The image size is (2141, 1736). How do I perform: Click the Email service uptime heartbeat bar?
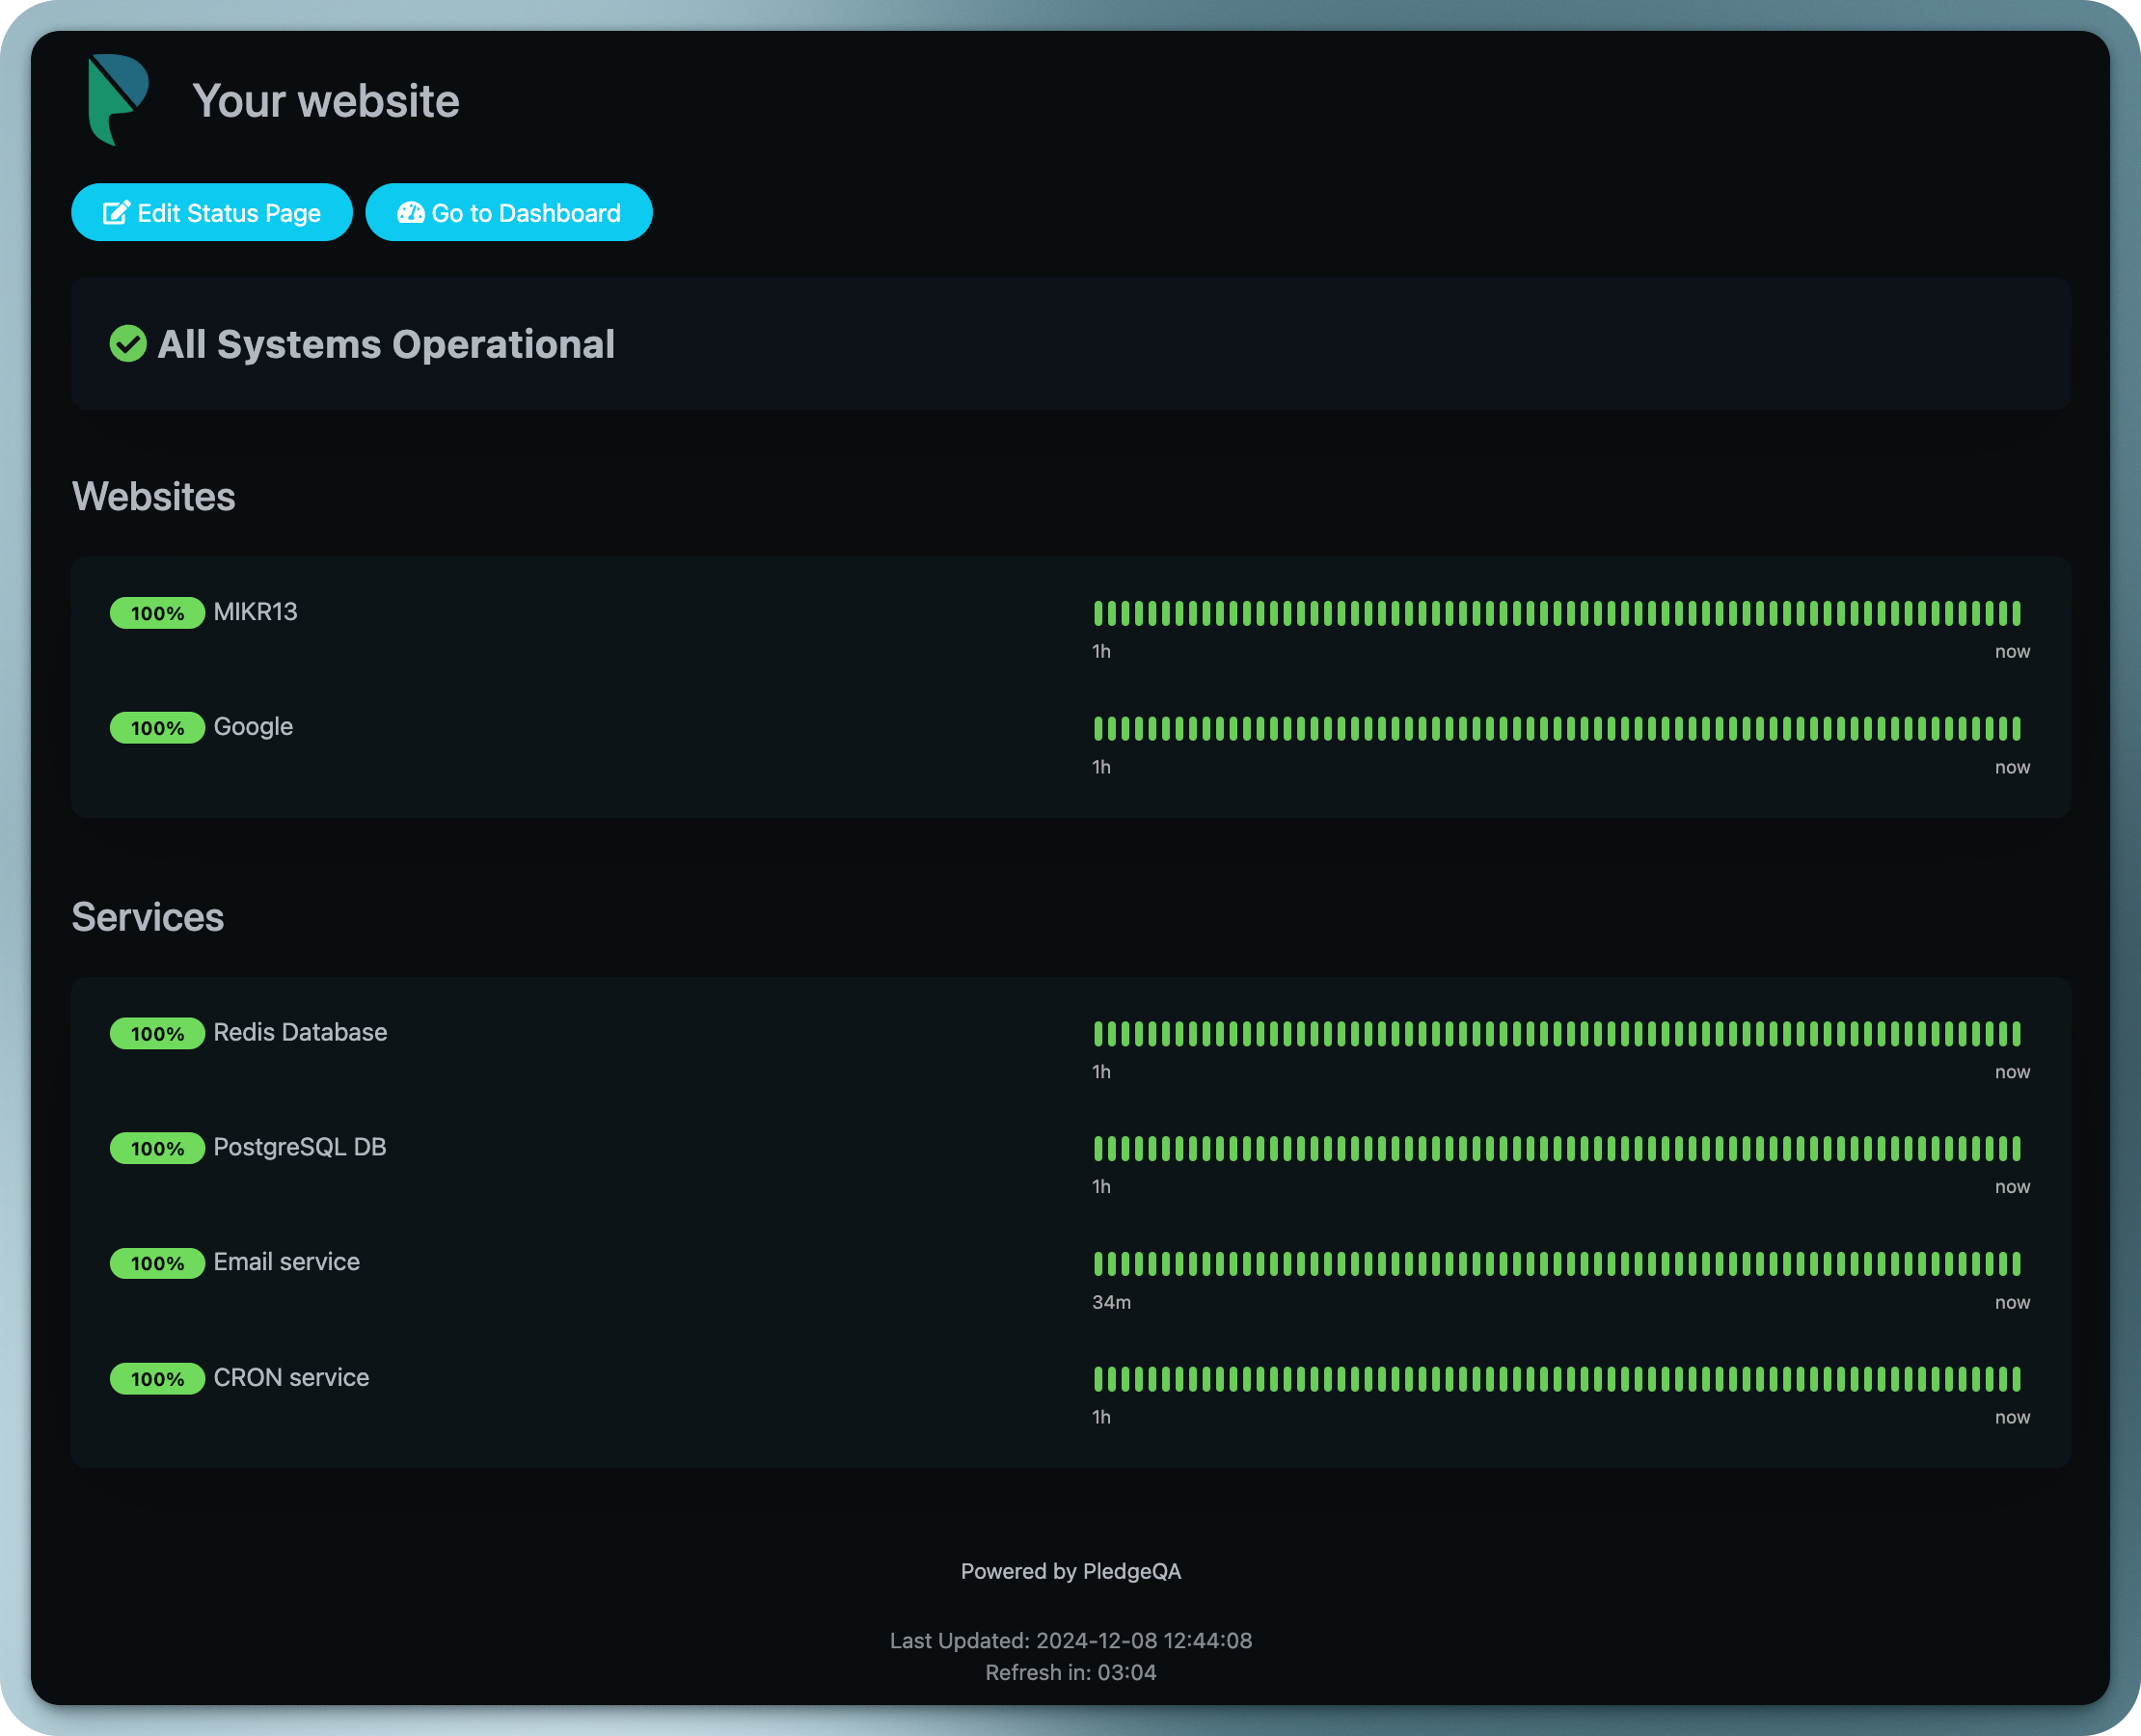coord(1557,1264)
